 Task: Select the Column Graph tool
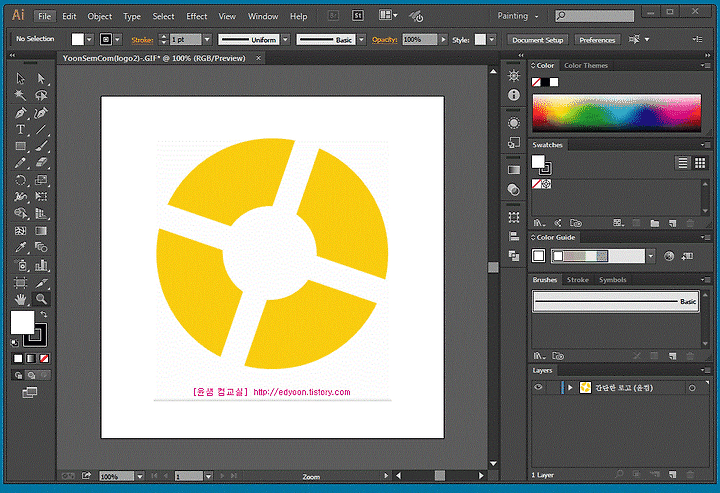point(41,265)
